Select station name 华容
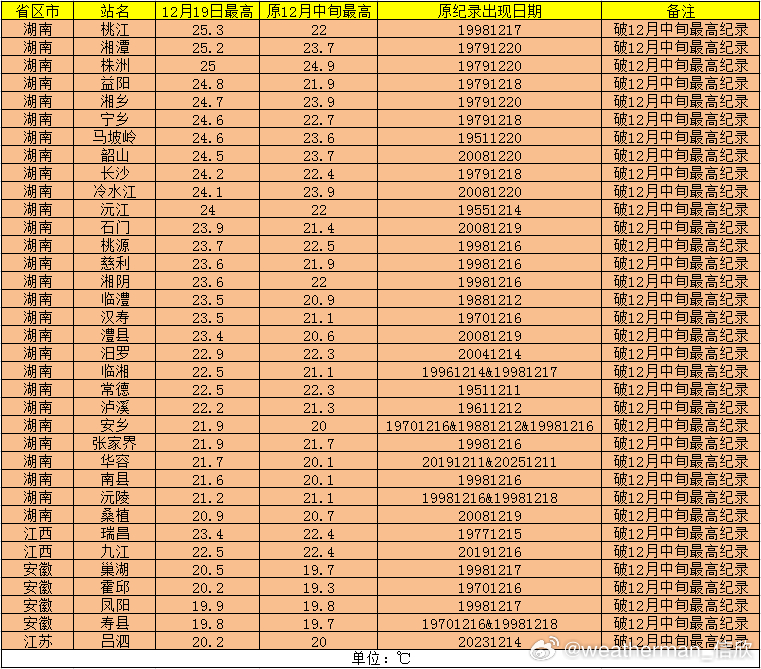 115,461
